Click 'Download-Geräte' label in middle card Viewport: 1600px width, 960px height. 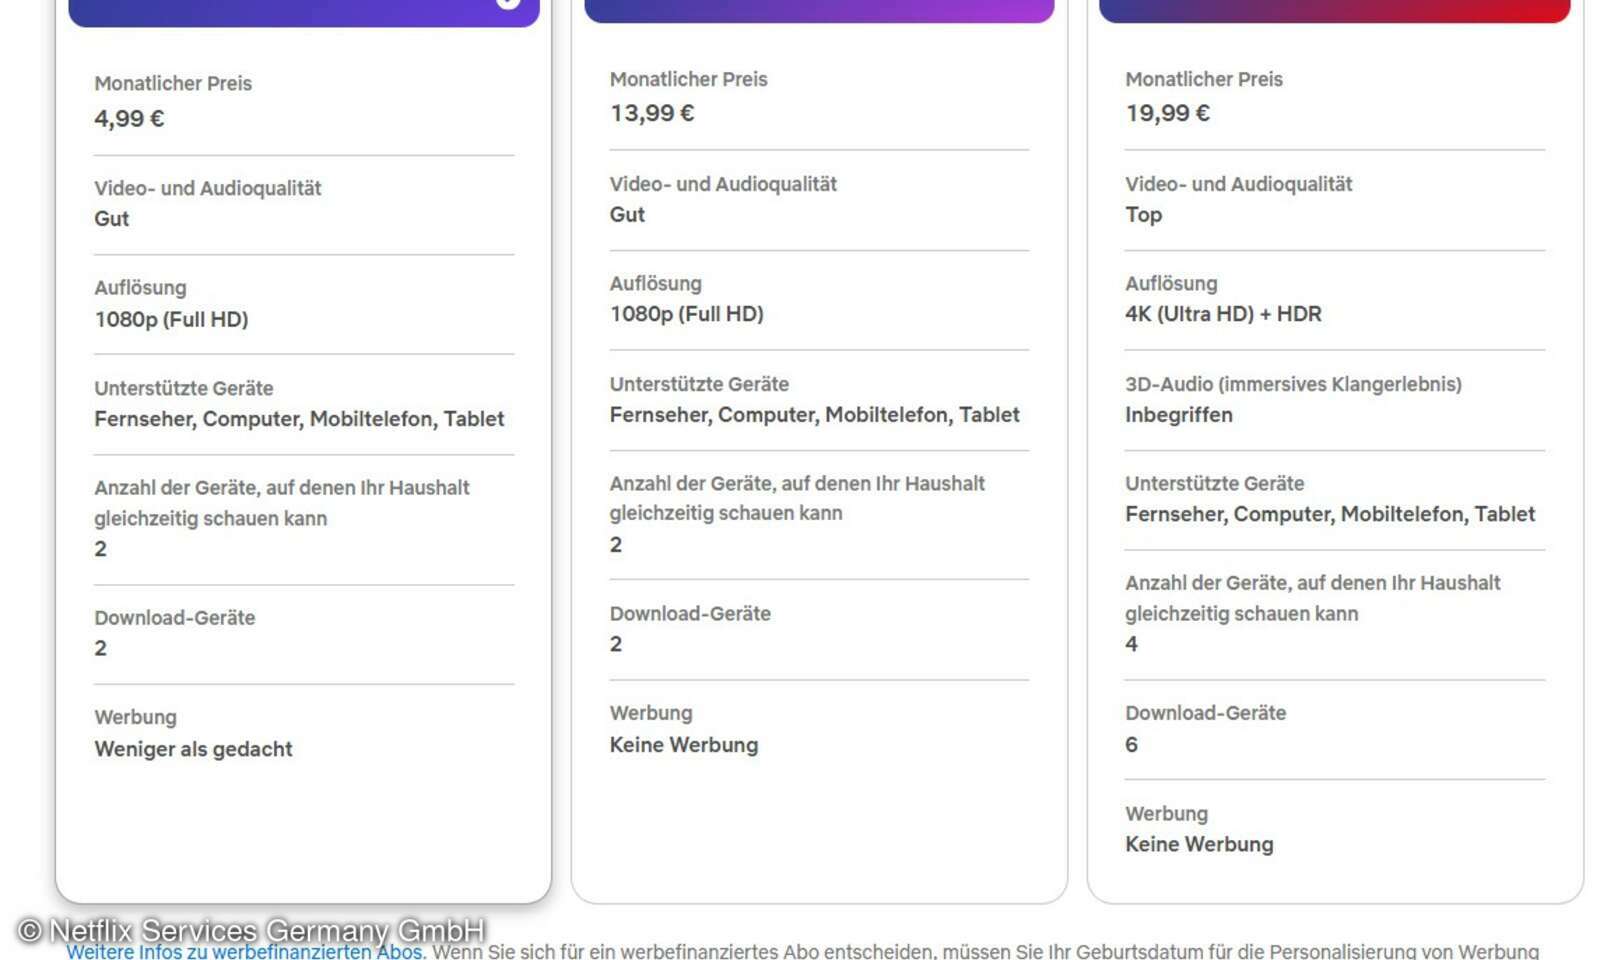(690, 613)
